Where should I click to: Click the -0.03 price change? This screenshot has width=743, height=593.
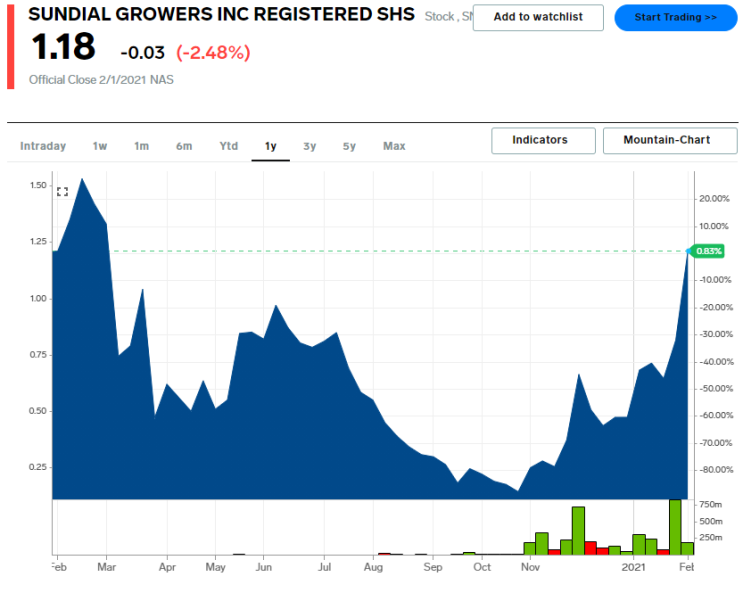[x=142, y=53]
